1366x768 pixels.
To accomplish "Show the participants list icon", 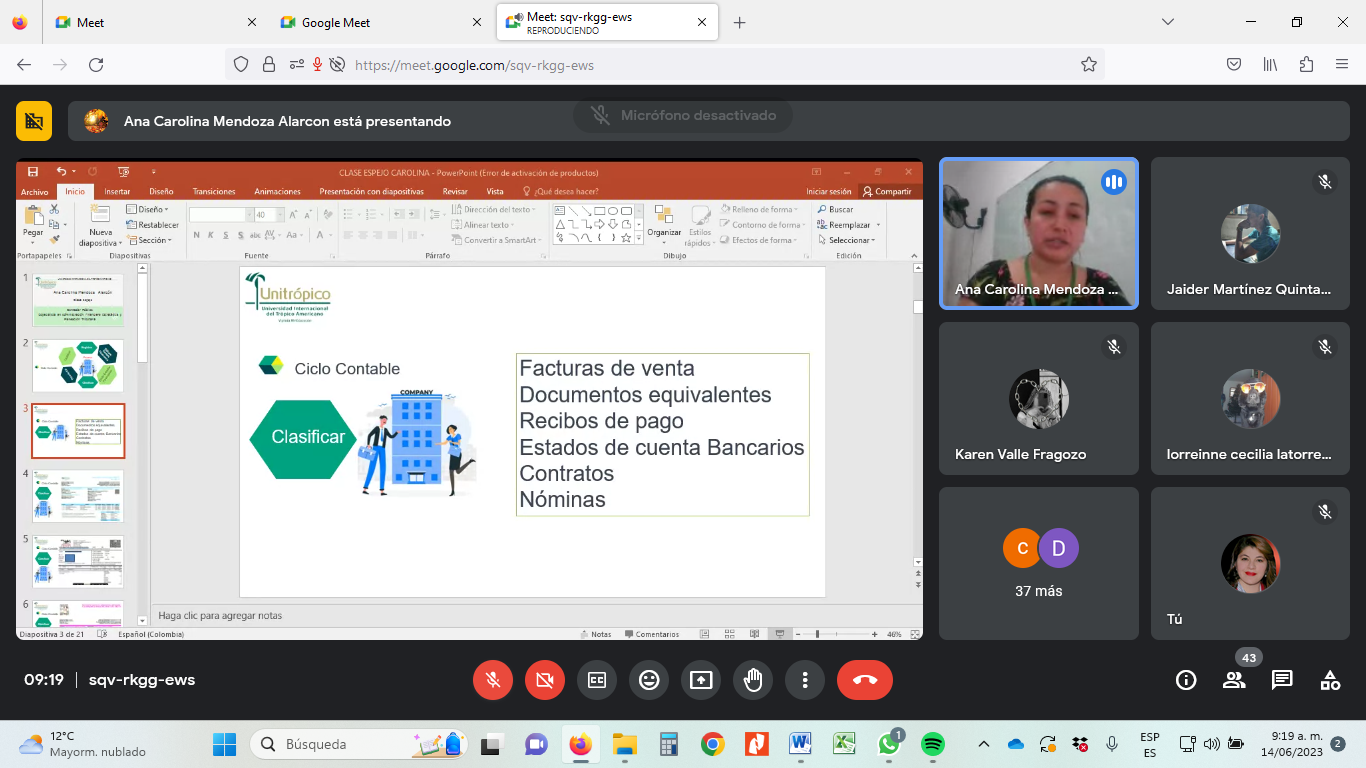I will pos(1234,680).
